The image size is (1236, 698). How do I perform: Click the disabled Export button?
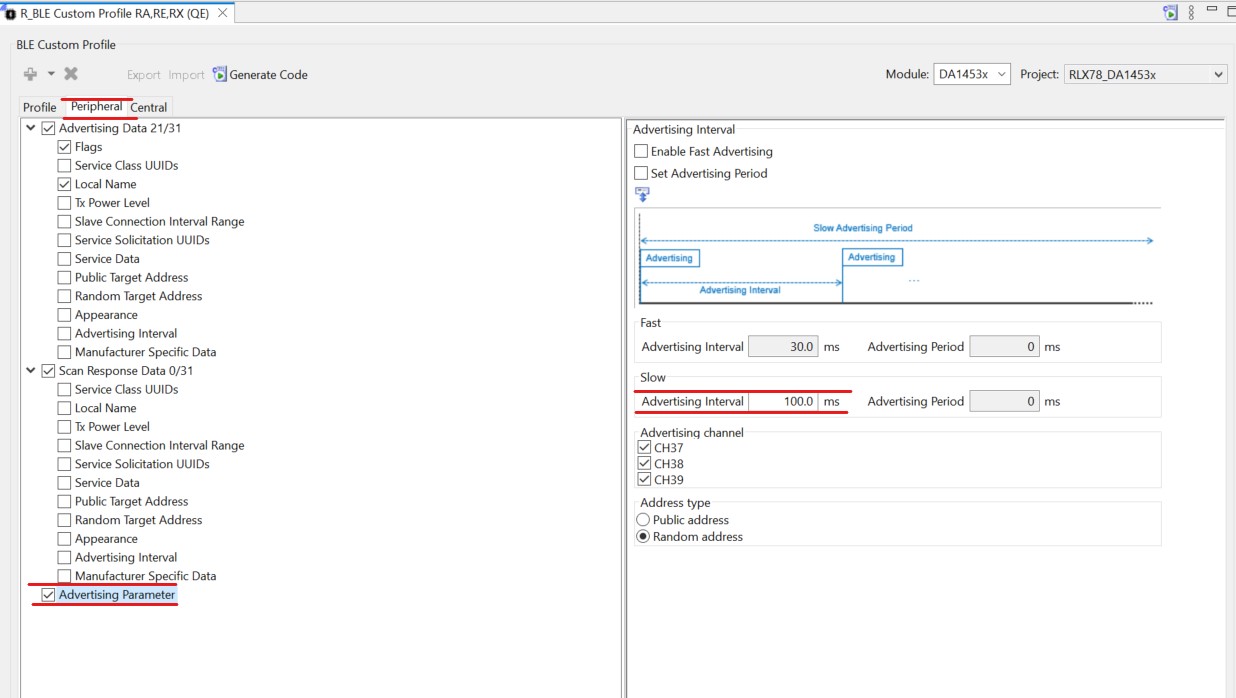click(143, 75)
